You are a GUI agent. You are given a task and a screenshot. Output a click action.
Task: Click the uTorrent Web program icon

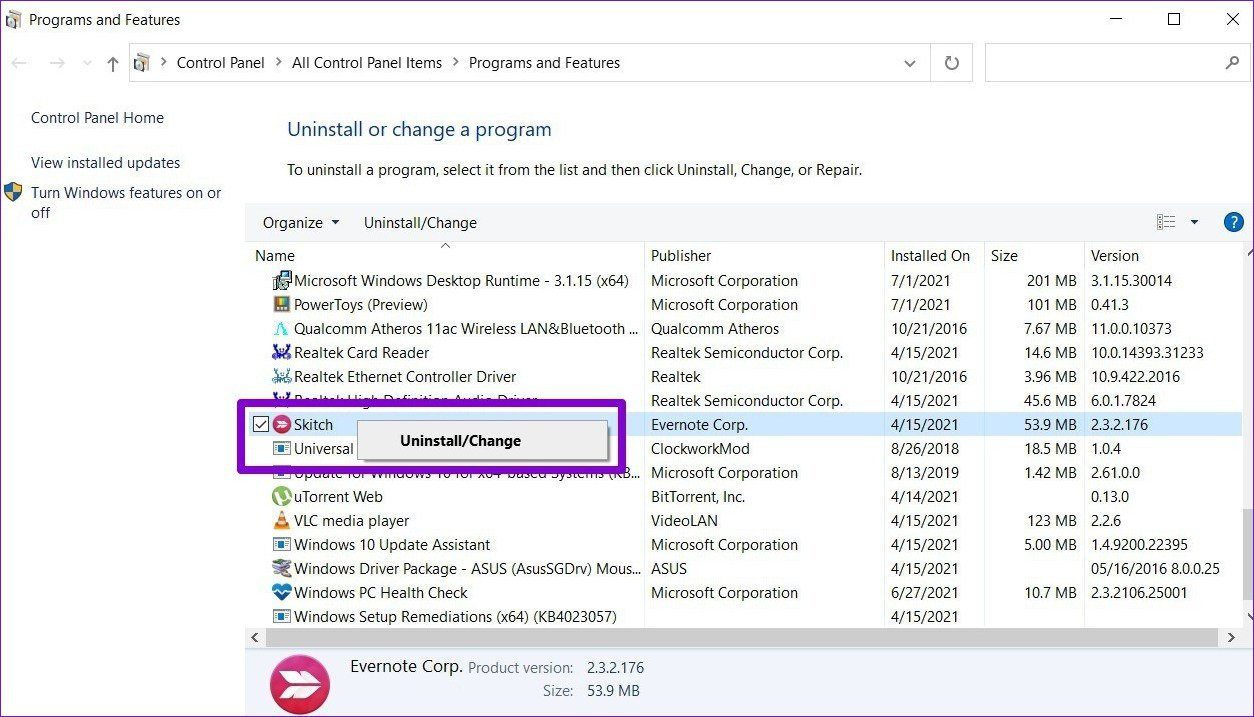coord(282,497)
